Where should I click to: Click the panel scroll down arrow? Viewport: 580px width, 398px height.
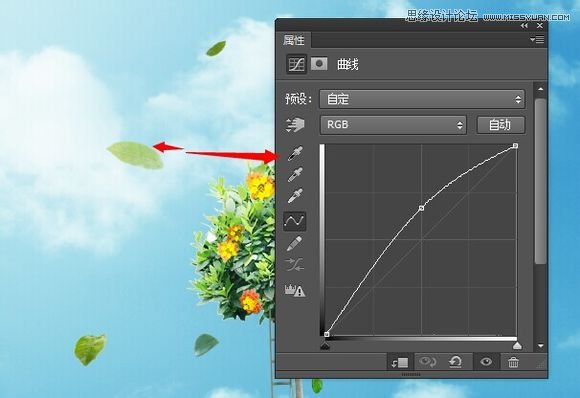point(540,346)
